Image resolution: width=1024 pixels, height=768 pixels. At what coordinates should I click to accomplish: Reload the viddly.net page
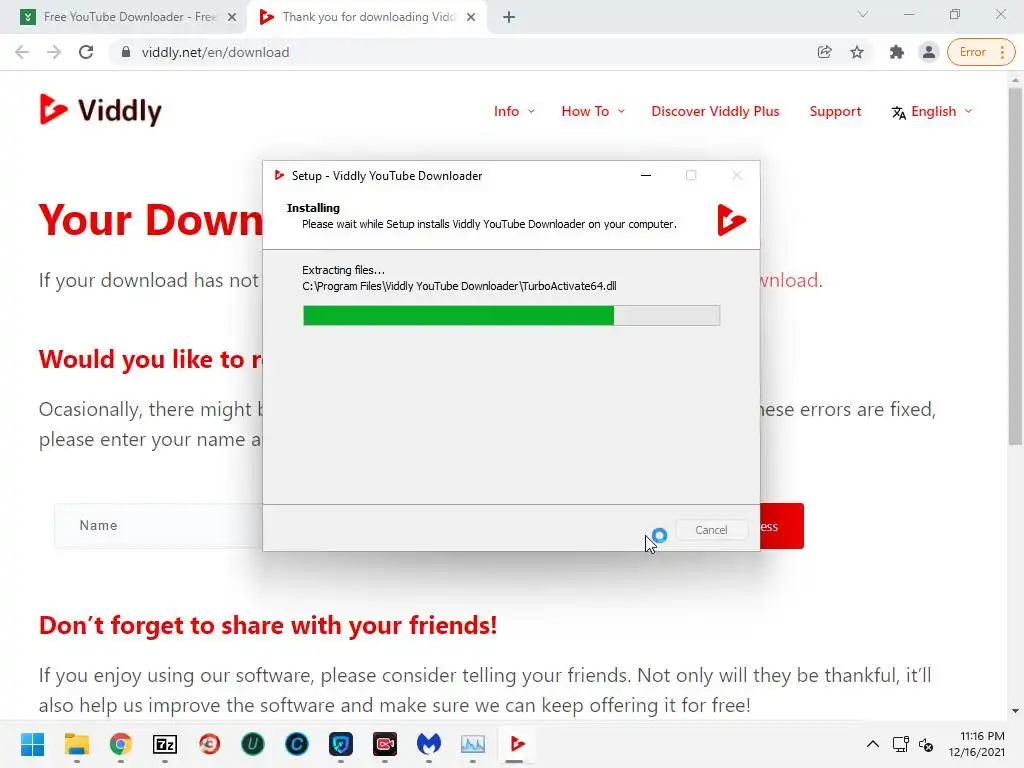point(86,52)
